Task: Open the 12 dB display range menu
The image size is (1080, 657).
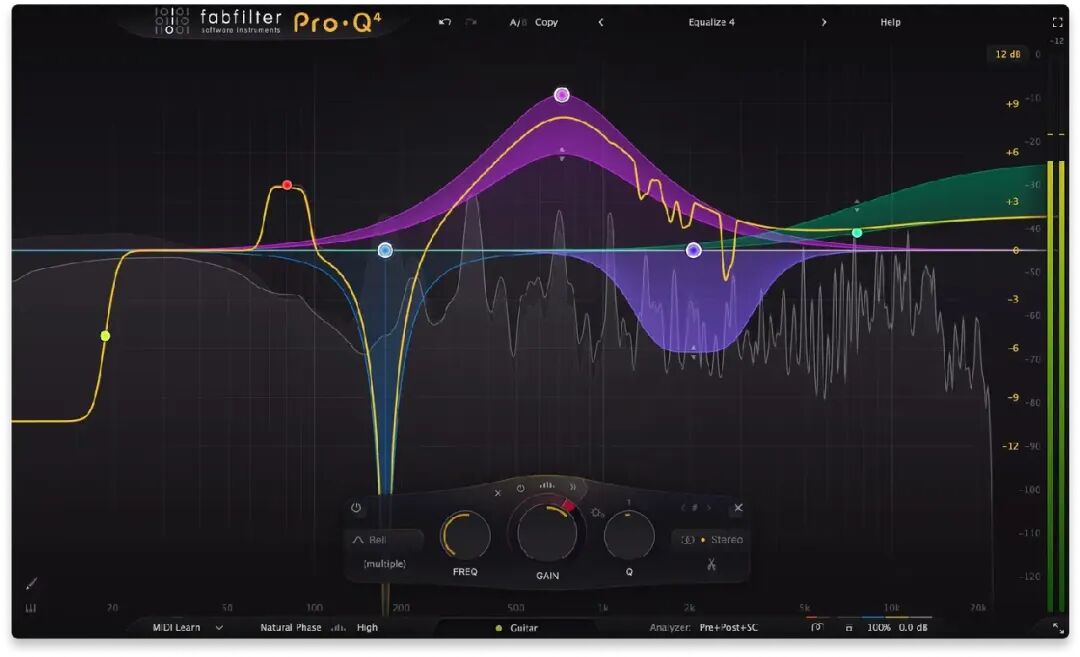Action: pyautogui.click(x=1007, y=54)
